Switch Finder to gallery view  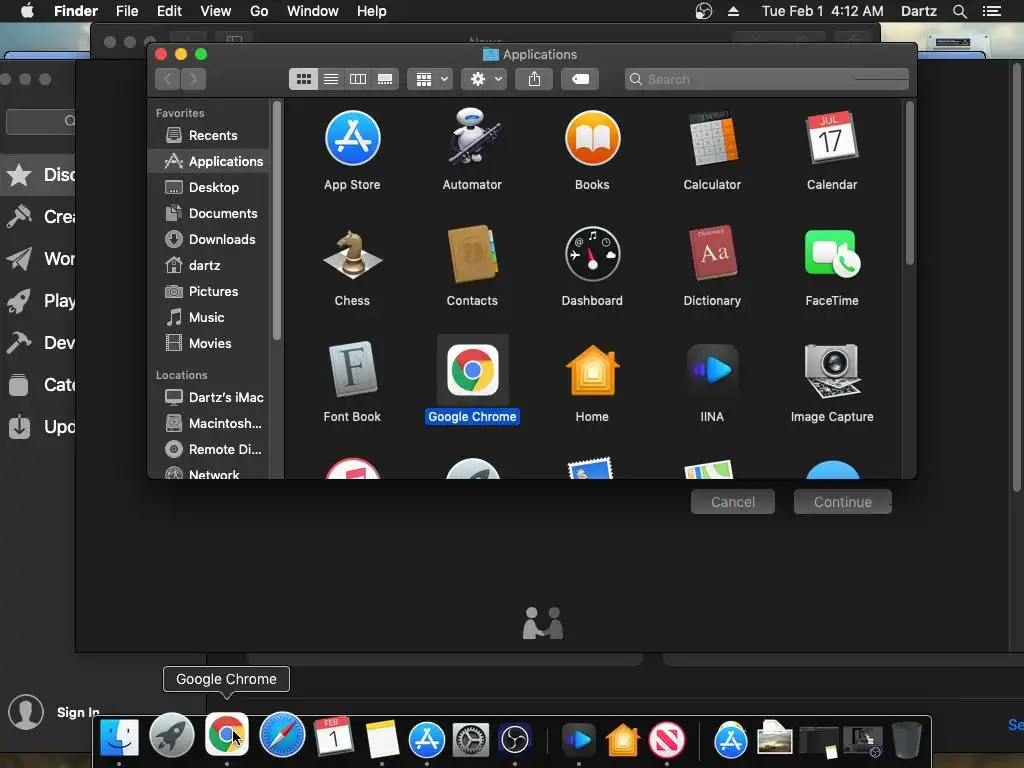(x=385, y=79)
